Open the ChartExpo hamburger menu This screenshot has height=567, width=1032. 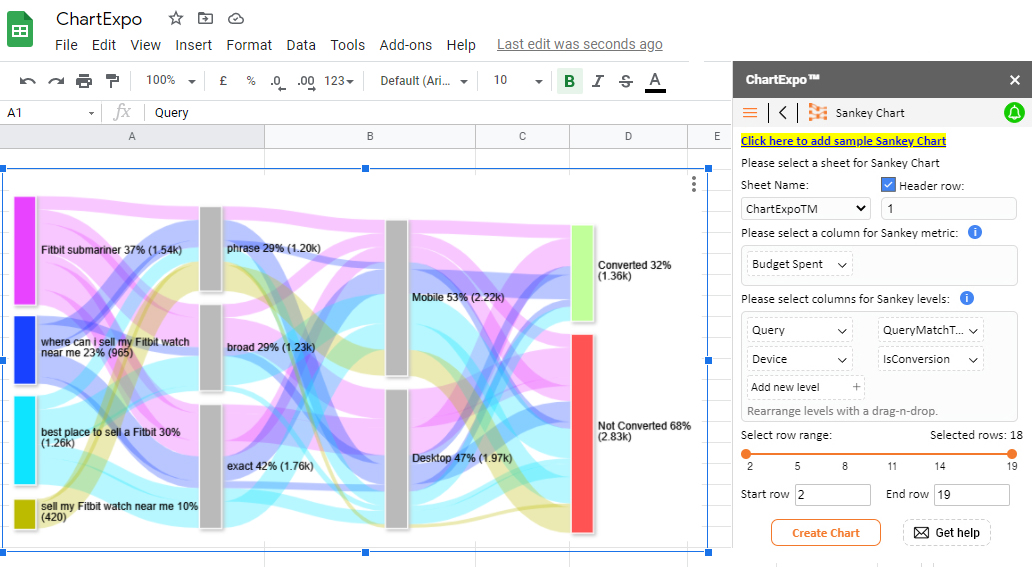[750, 113]
